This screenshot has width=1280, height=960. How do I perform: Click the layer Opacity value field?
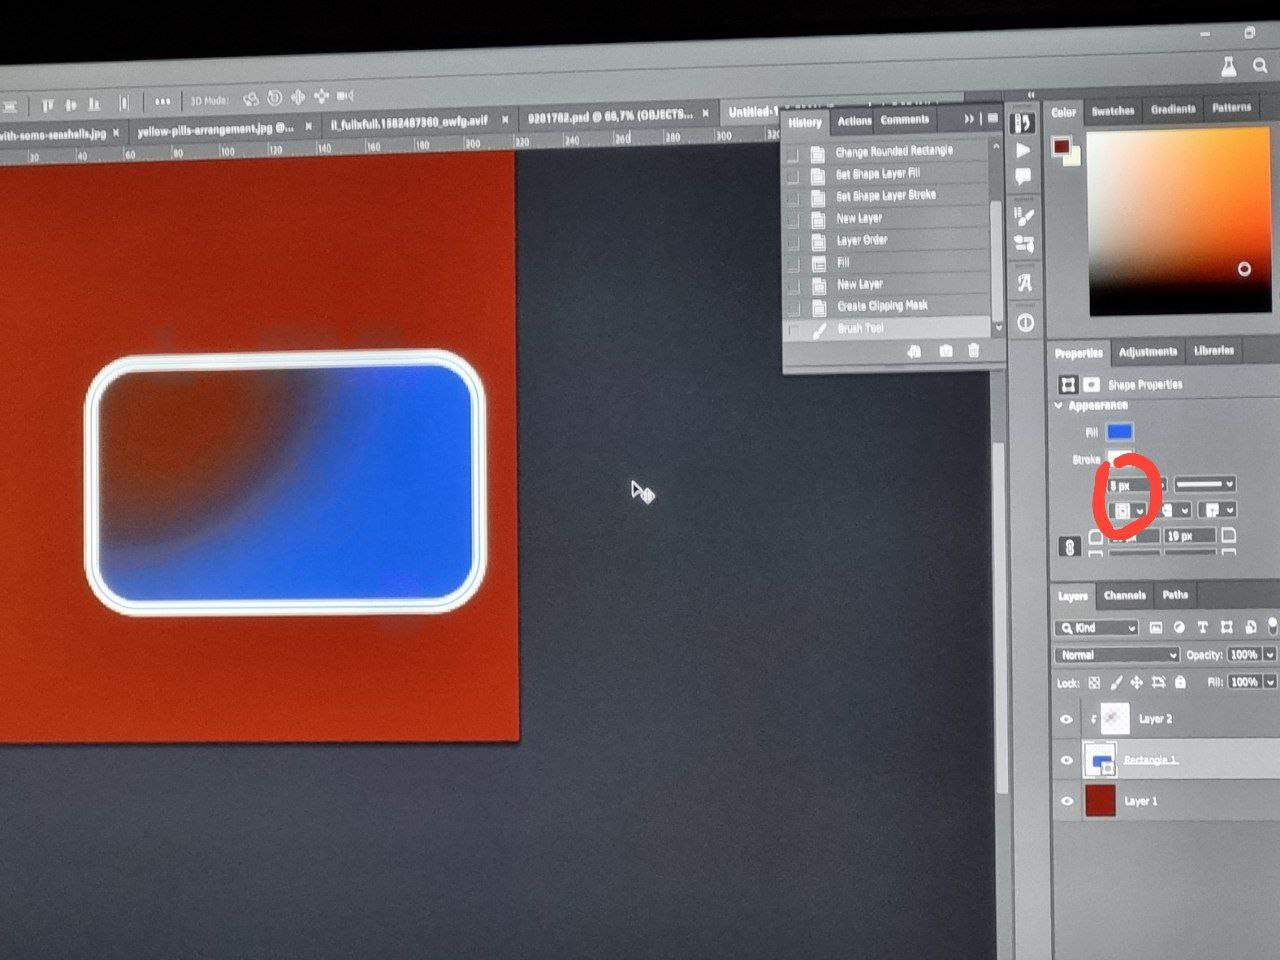tap(1243, 655)
